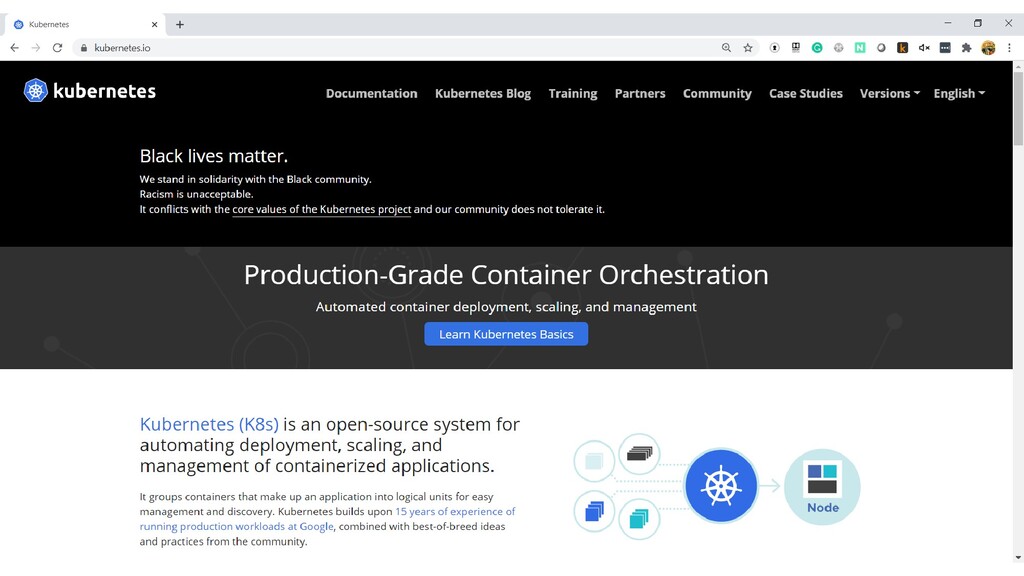Close the Kubernetes tab

tap(154, 24)
